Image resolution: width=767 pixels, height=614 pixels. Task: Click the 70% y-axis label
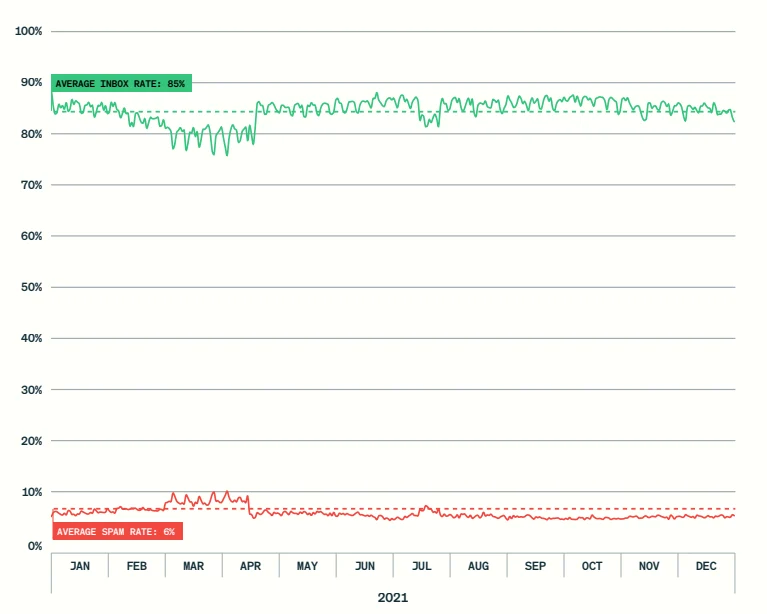pos(31,185)
